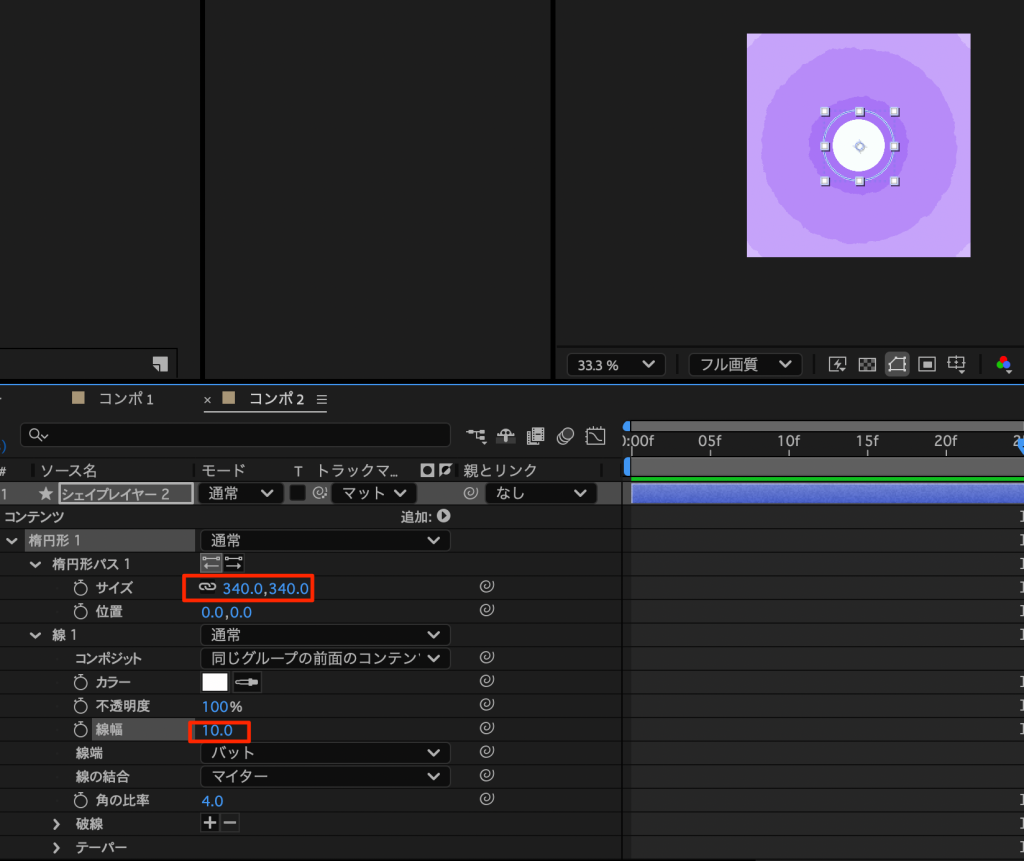
Task: Open the フル画質 resolution dropdown
Action: tap(744, 365)
